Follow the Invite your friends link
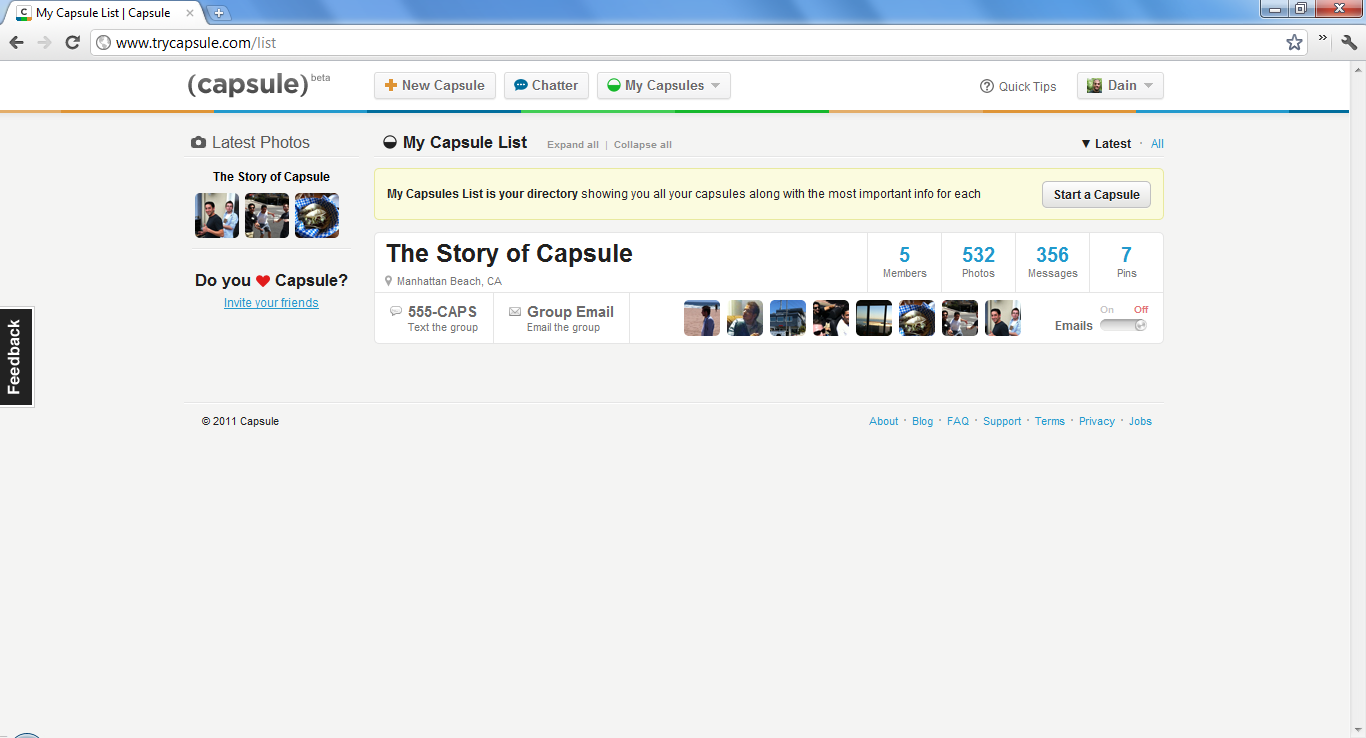Viewport: 1366px width, 738px height. [271, 302]
